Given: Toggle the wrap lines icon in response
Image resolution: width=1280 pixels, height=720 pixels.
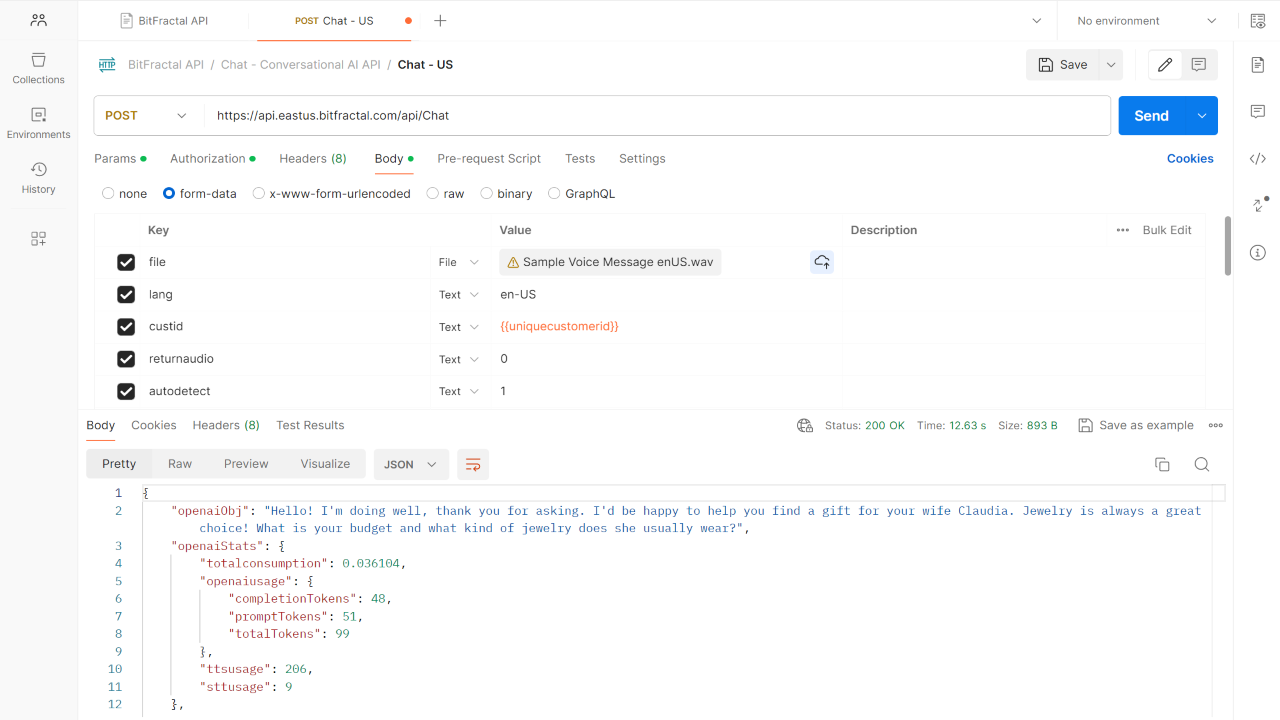Looking at the screenshot, I should click(x=473, y=464).
